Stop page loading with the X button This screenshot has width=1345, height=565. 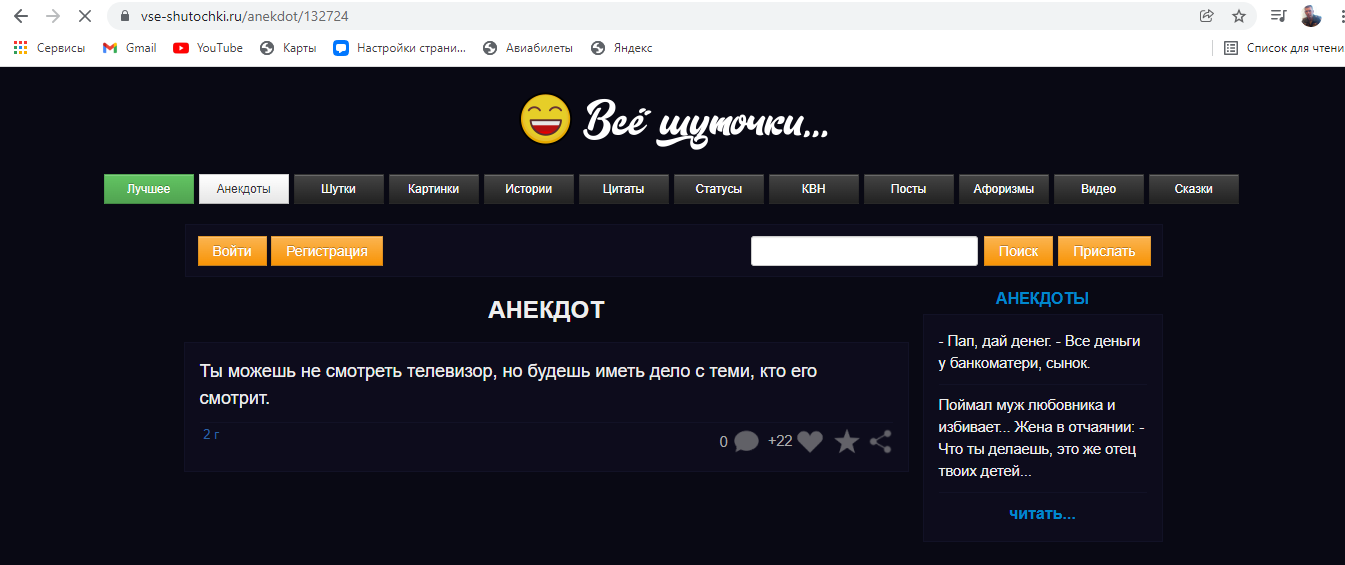click(84, 16)
